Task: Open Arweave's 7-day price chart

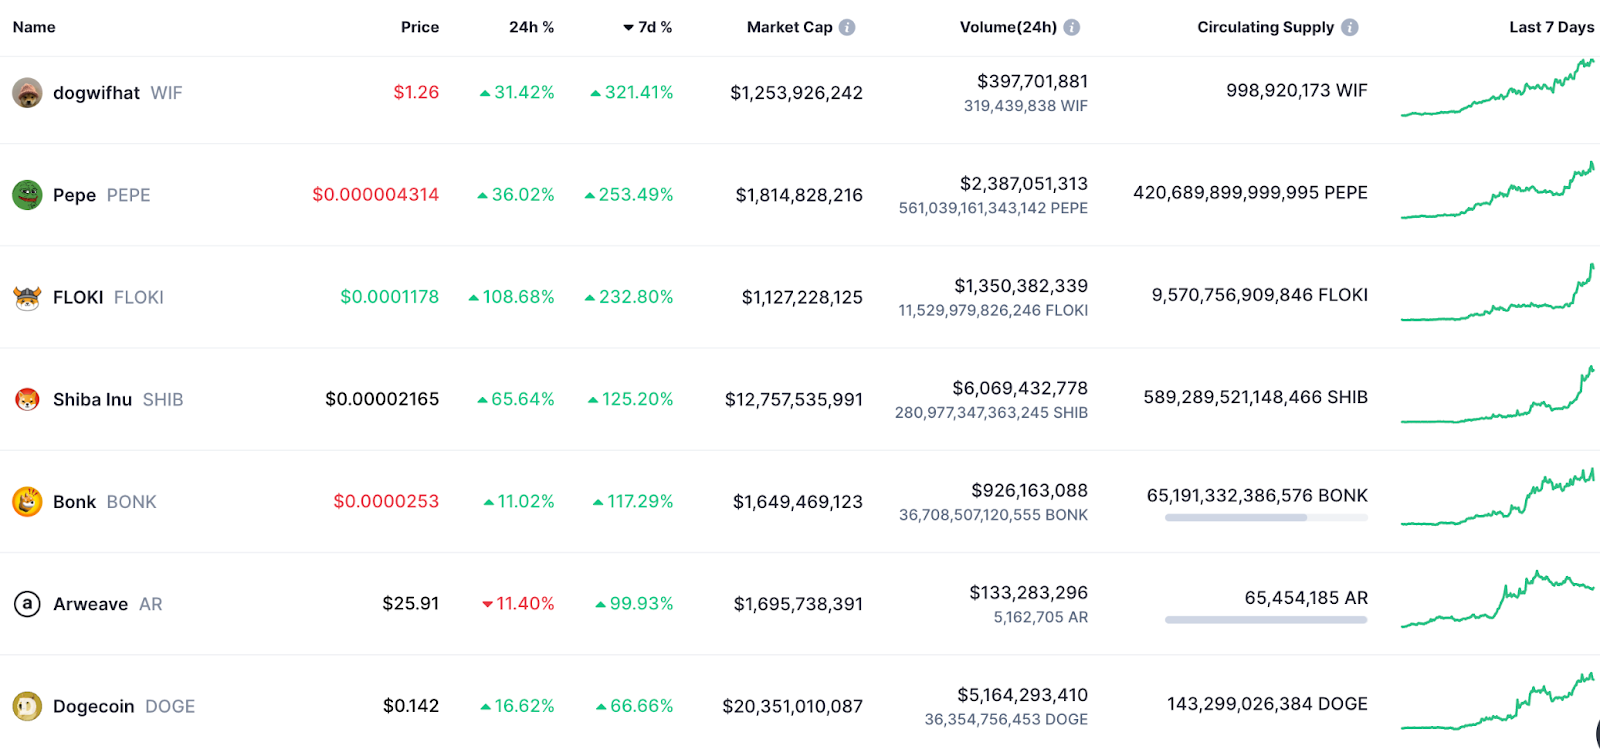Action: click(1497, 599)
